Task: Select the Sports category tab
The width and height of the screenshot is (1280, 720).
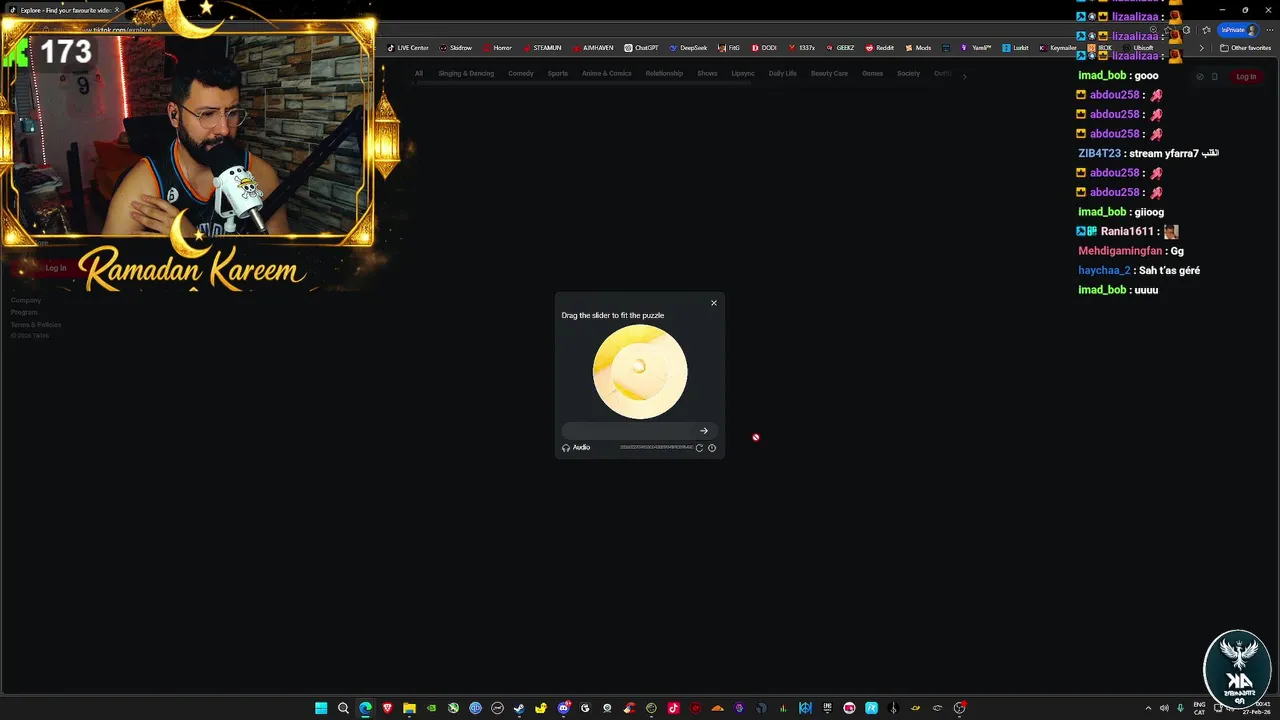Action: tap(558, 73)
